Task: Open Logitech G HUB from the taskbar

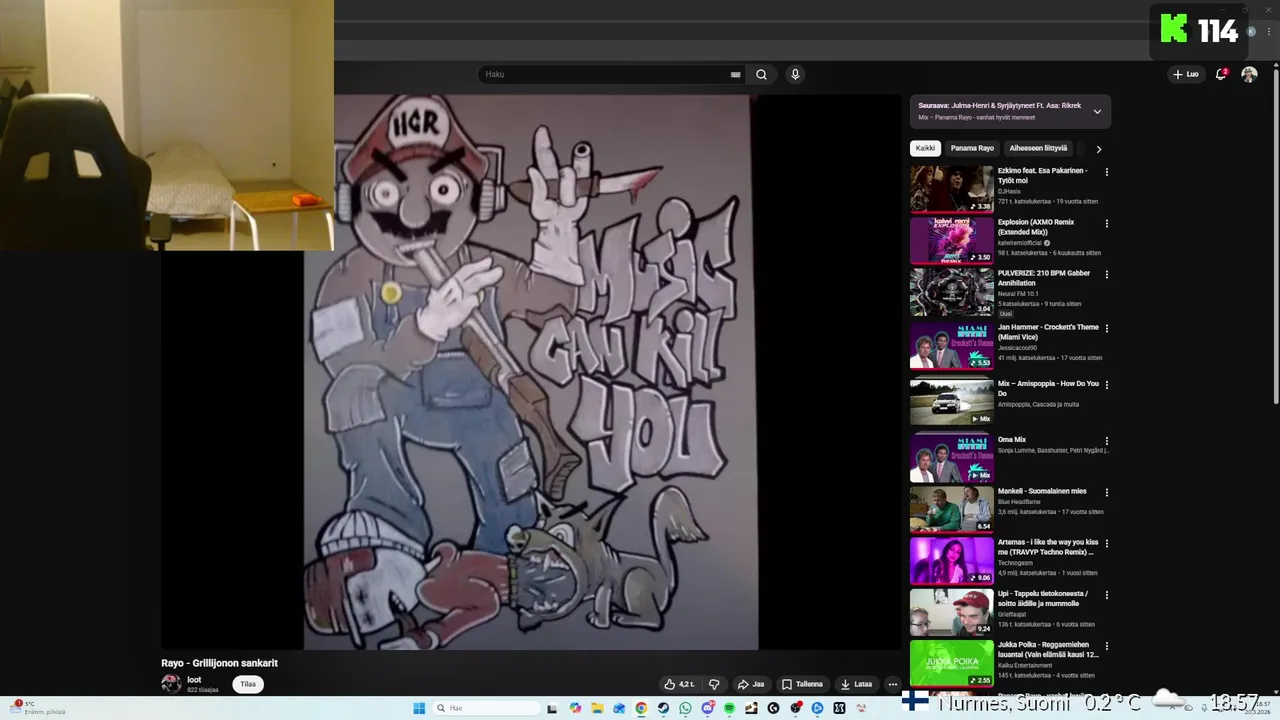Action: pos(773,708)
